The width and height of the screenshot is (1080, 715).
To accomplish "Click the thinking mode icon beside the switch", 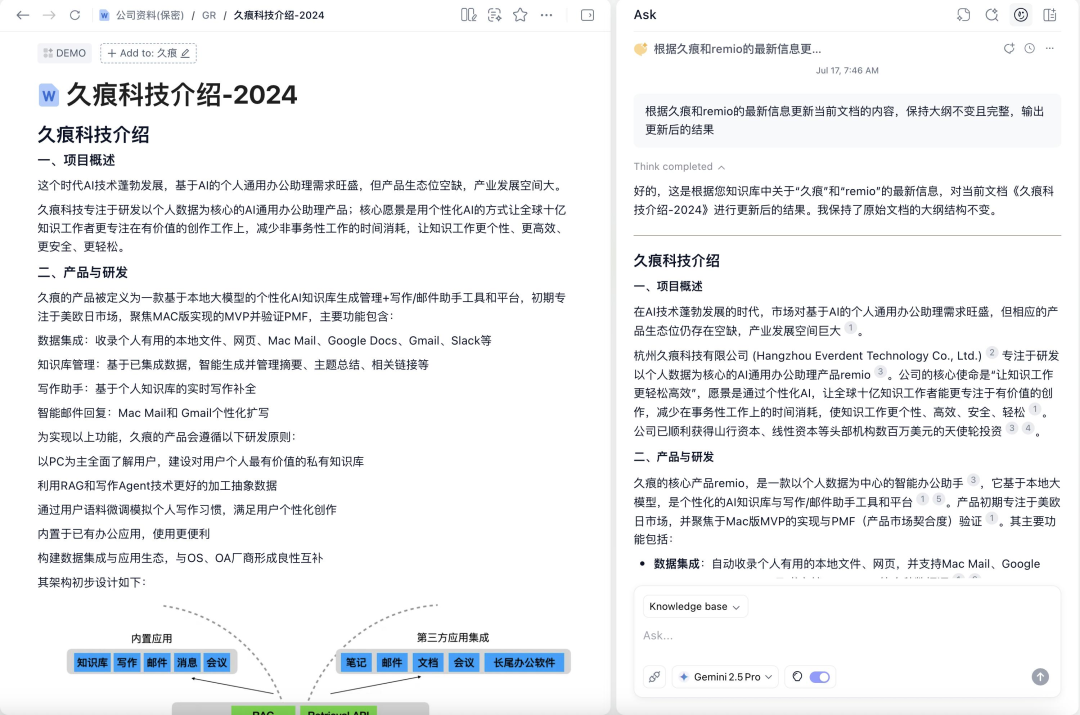I will 797,676.
